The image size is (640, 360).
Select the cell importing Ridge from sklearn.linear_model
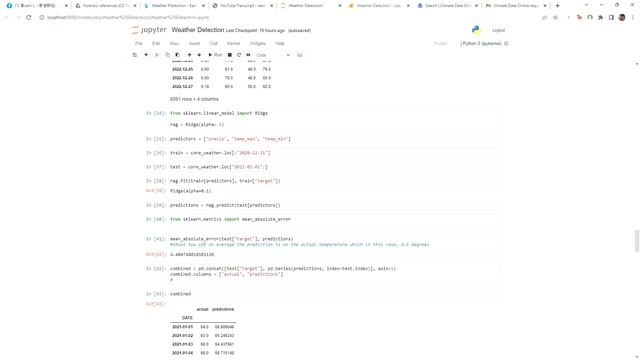(333, 119)
